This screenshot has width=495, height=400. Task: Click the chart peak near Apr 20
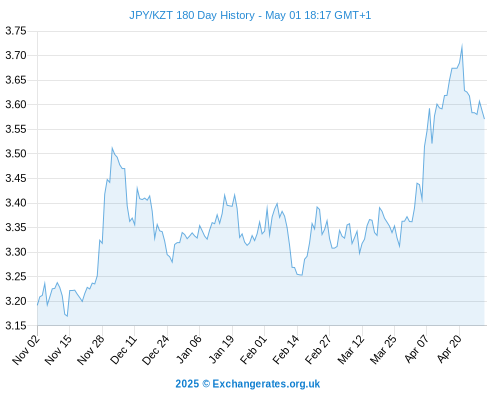[462, 46]
